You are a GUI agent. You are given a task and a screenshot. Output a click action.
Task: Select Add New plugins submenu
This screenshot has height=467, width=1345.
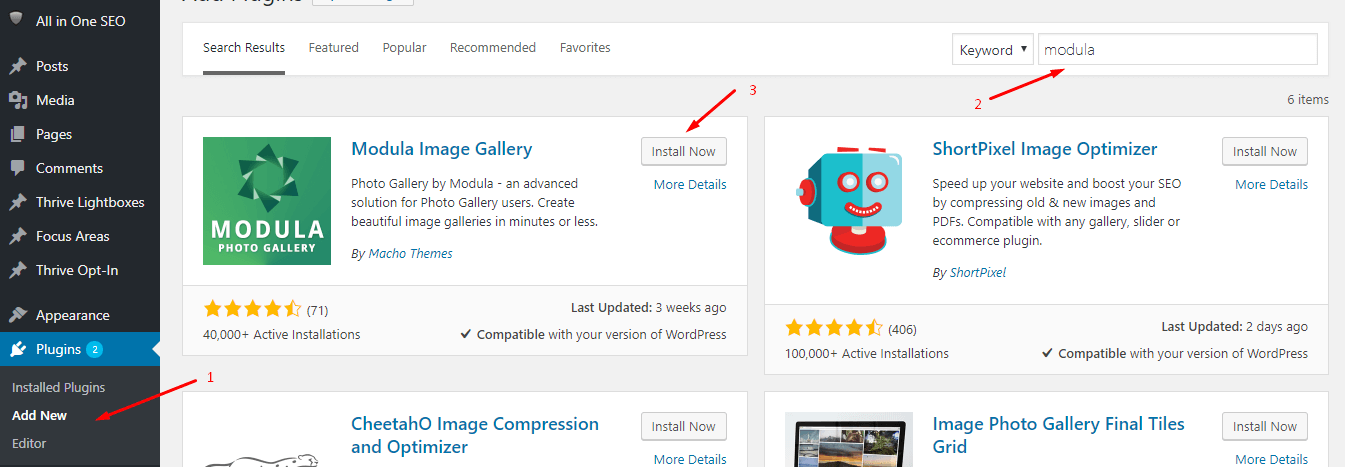(40, 415)
